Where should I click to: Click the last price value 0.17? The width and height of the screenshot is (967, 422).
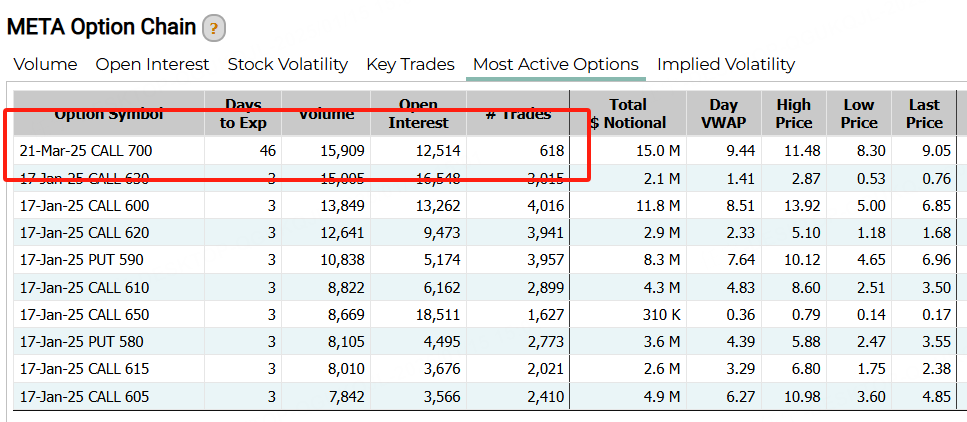point(935,315)
